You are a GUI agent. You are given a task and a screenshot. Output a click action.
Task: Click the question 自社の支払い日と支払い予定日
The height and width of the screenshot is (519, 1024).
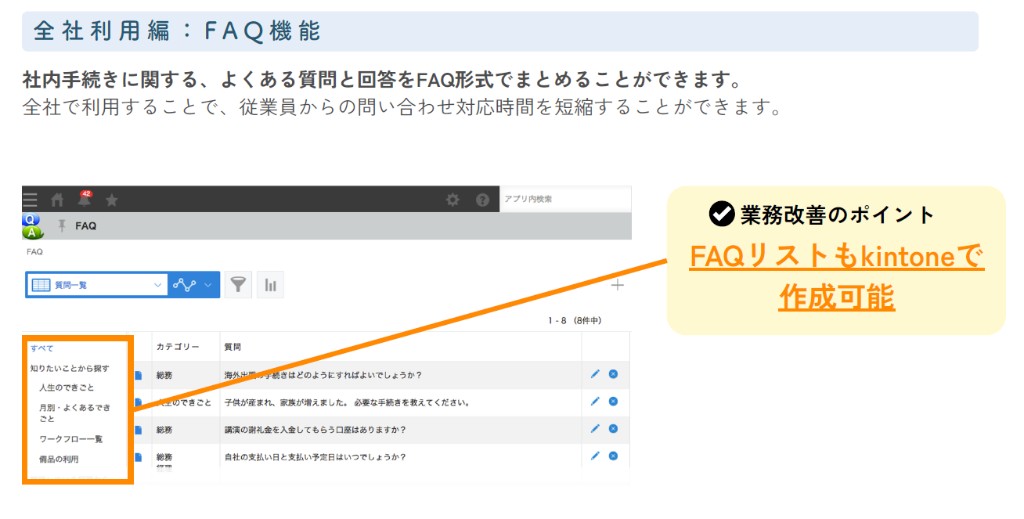315,457
